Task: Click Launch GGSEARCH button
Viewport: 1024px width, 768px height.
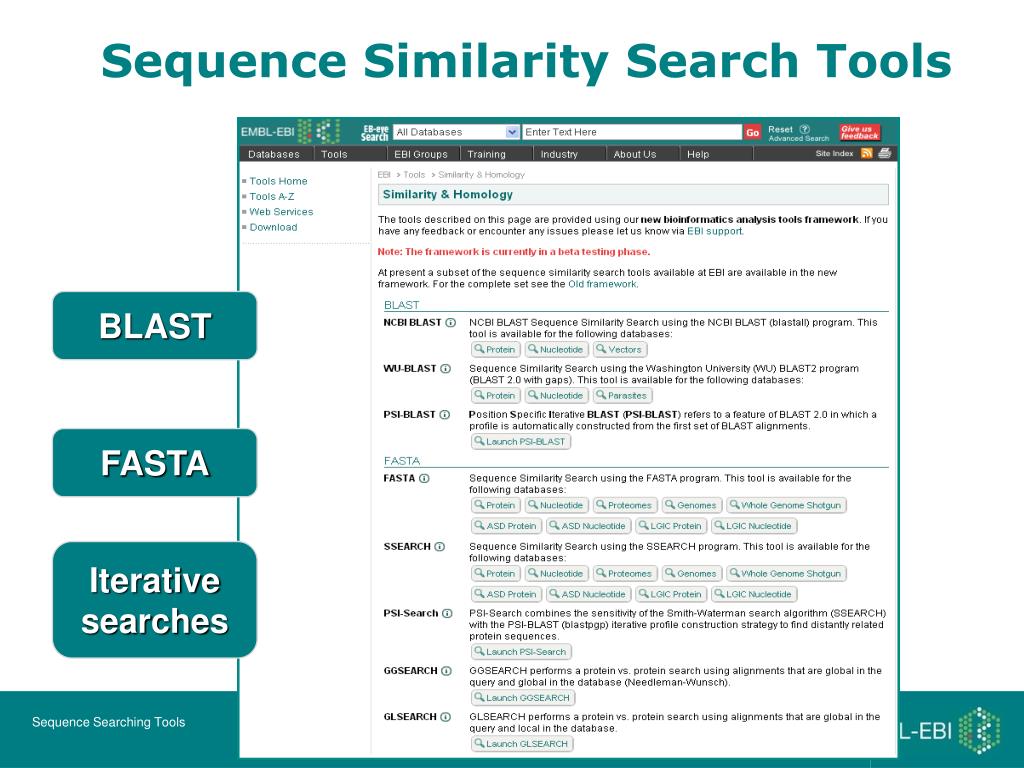Action: [x=522, y=697]
